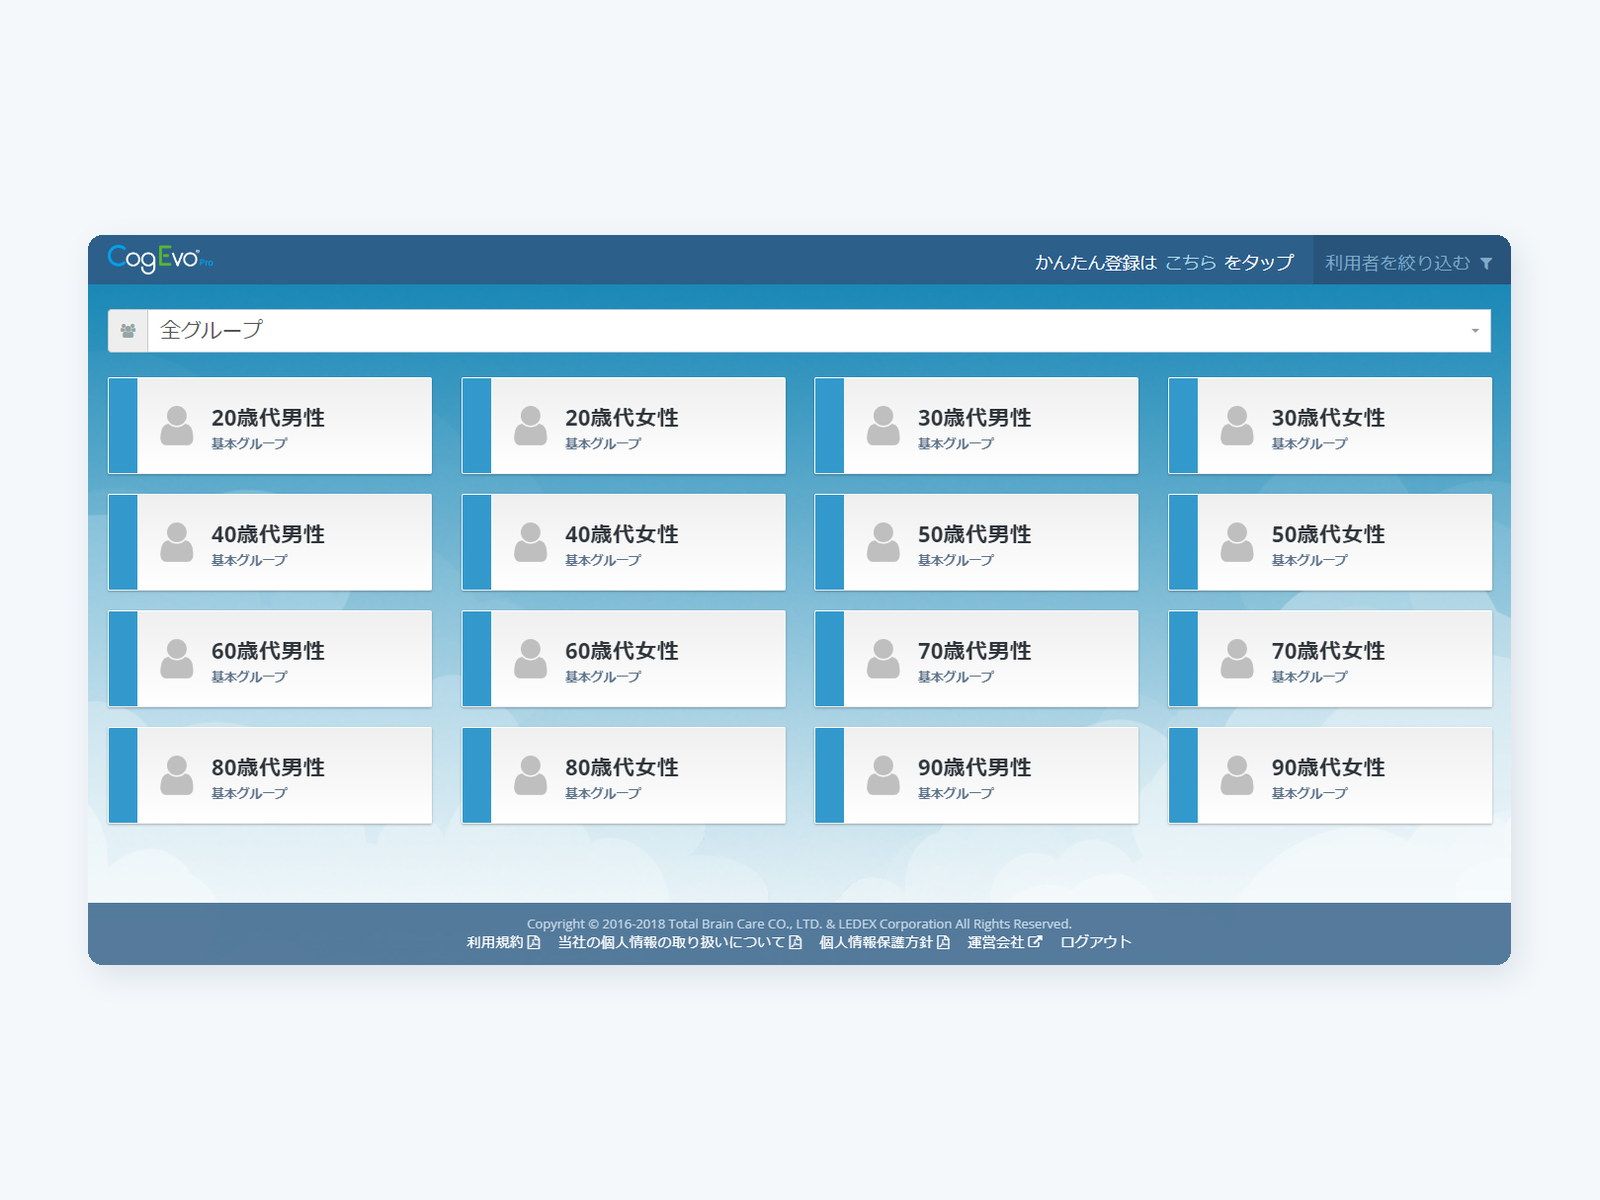1600x1200 pixels.
Task: Select the 30歳代男性 user name
Action: tap(975, 418)
